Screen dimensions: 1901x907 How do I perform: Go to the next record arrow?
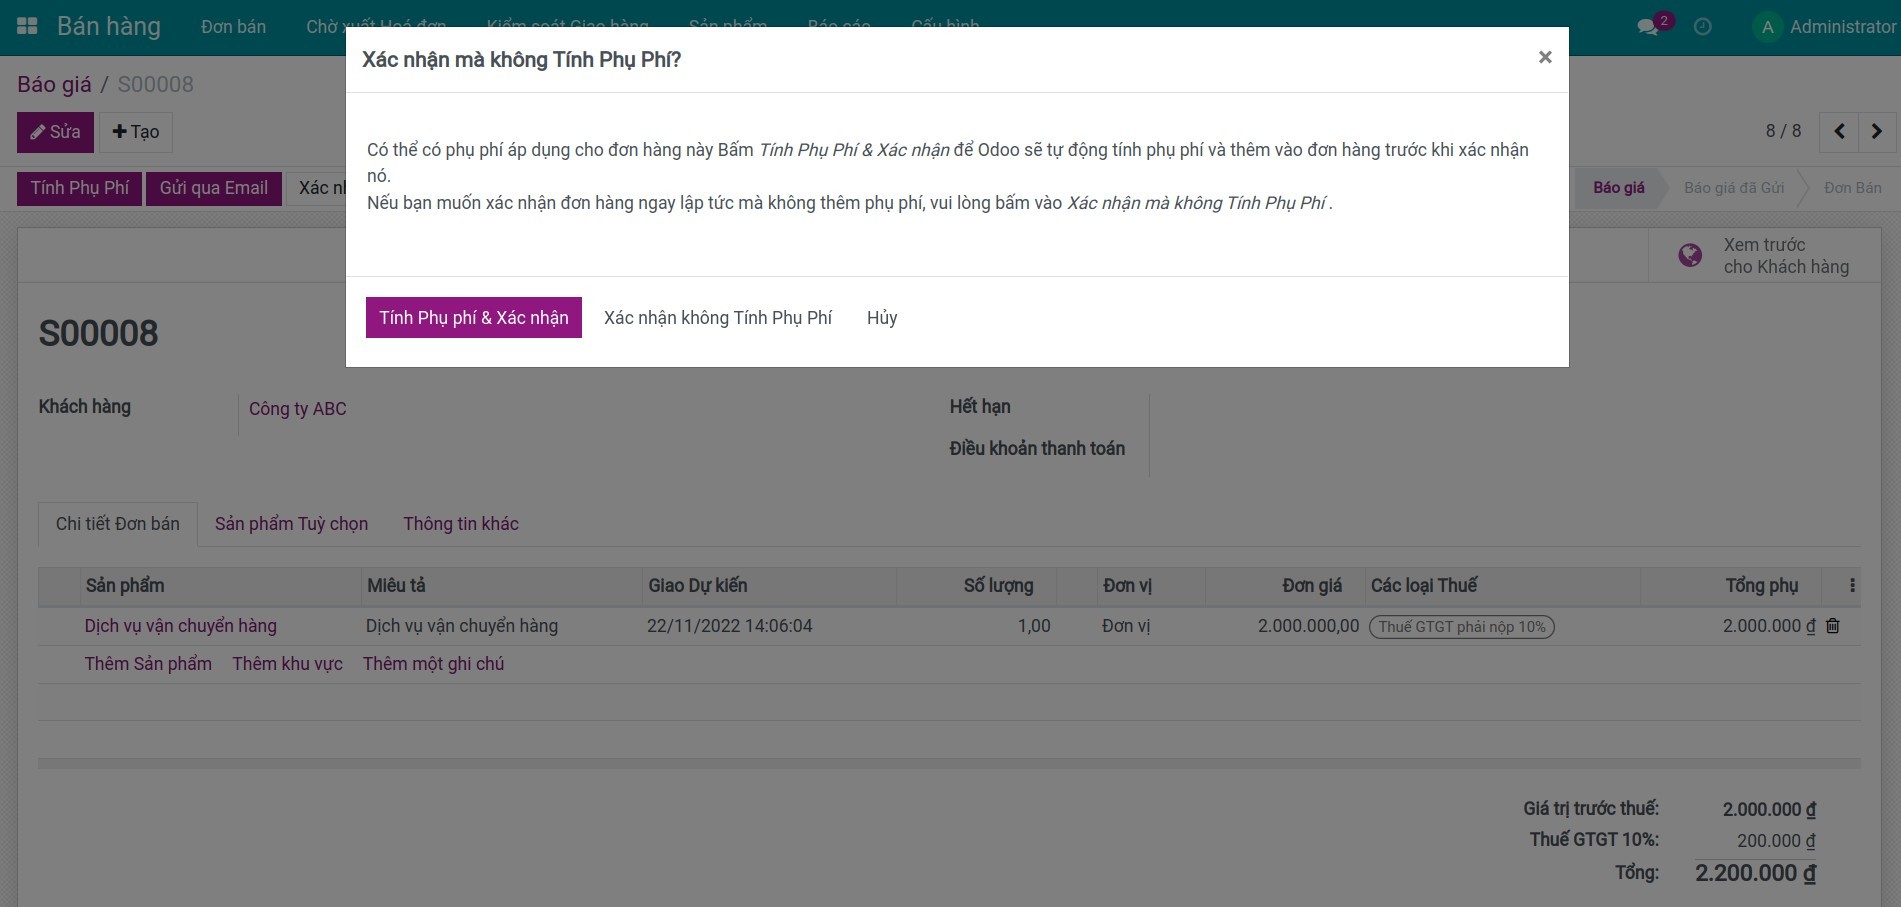[x=1876, y=132]
